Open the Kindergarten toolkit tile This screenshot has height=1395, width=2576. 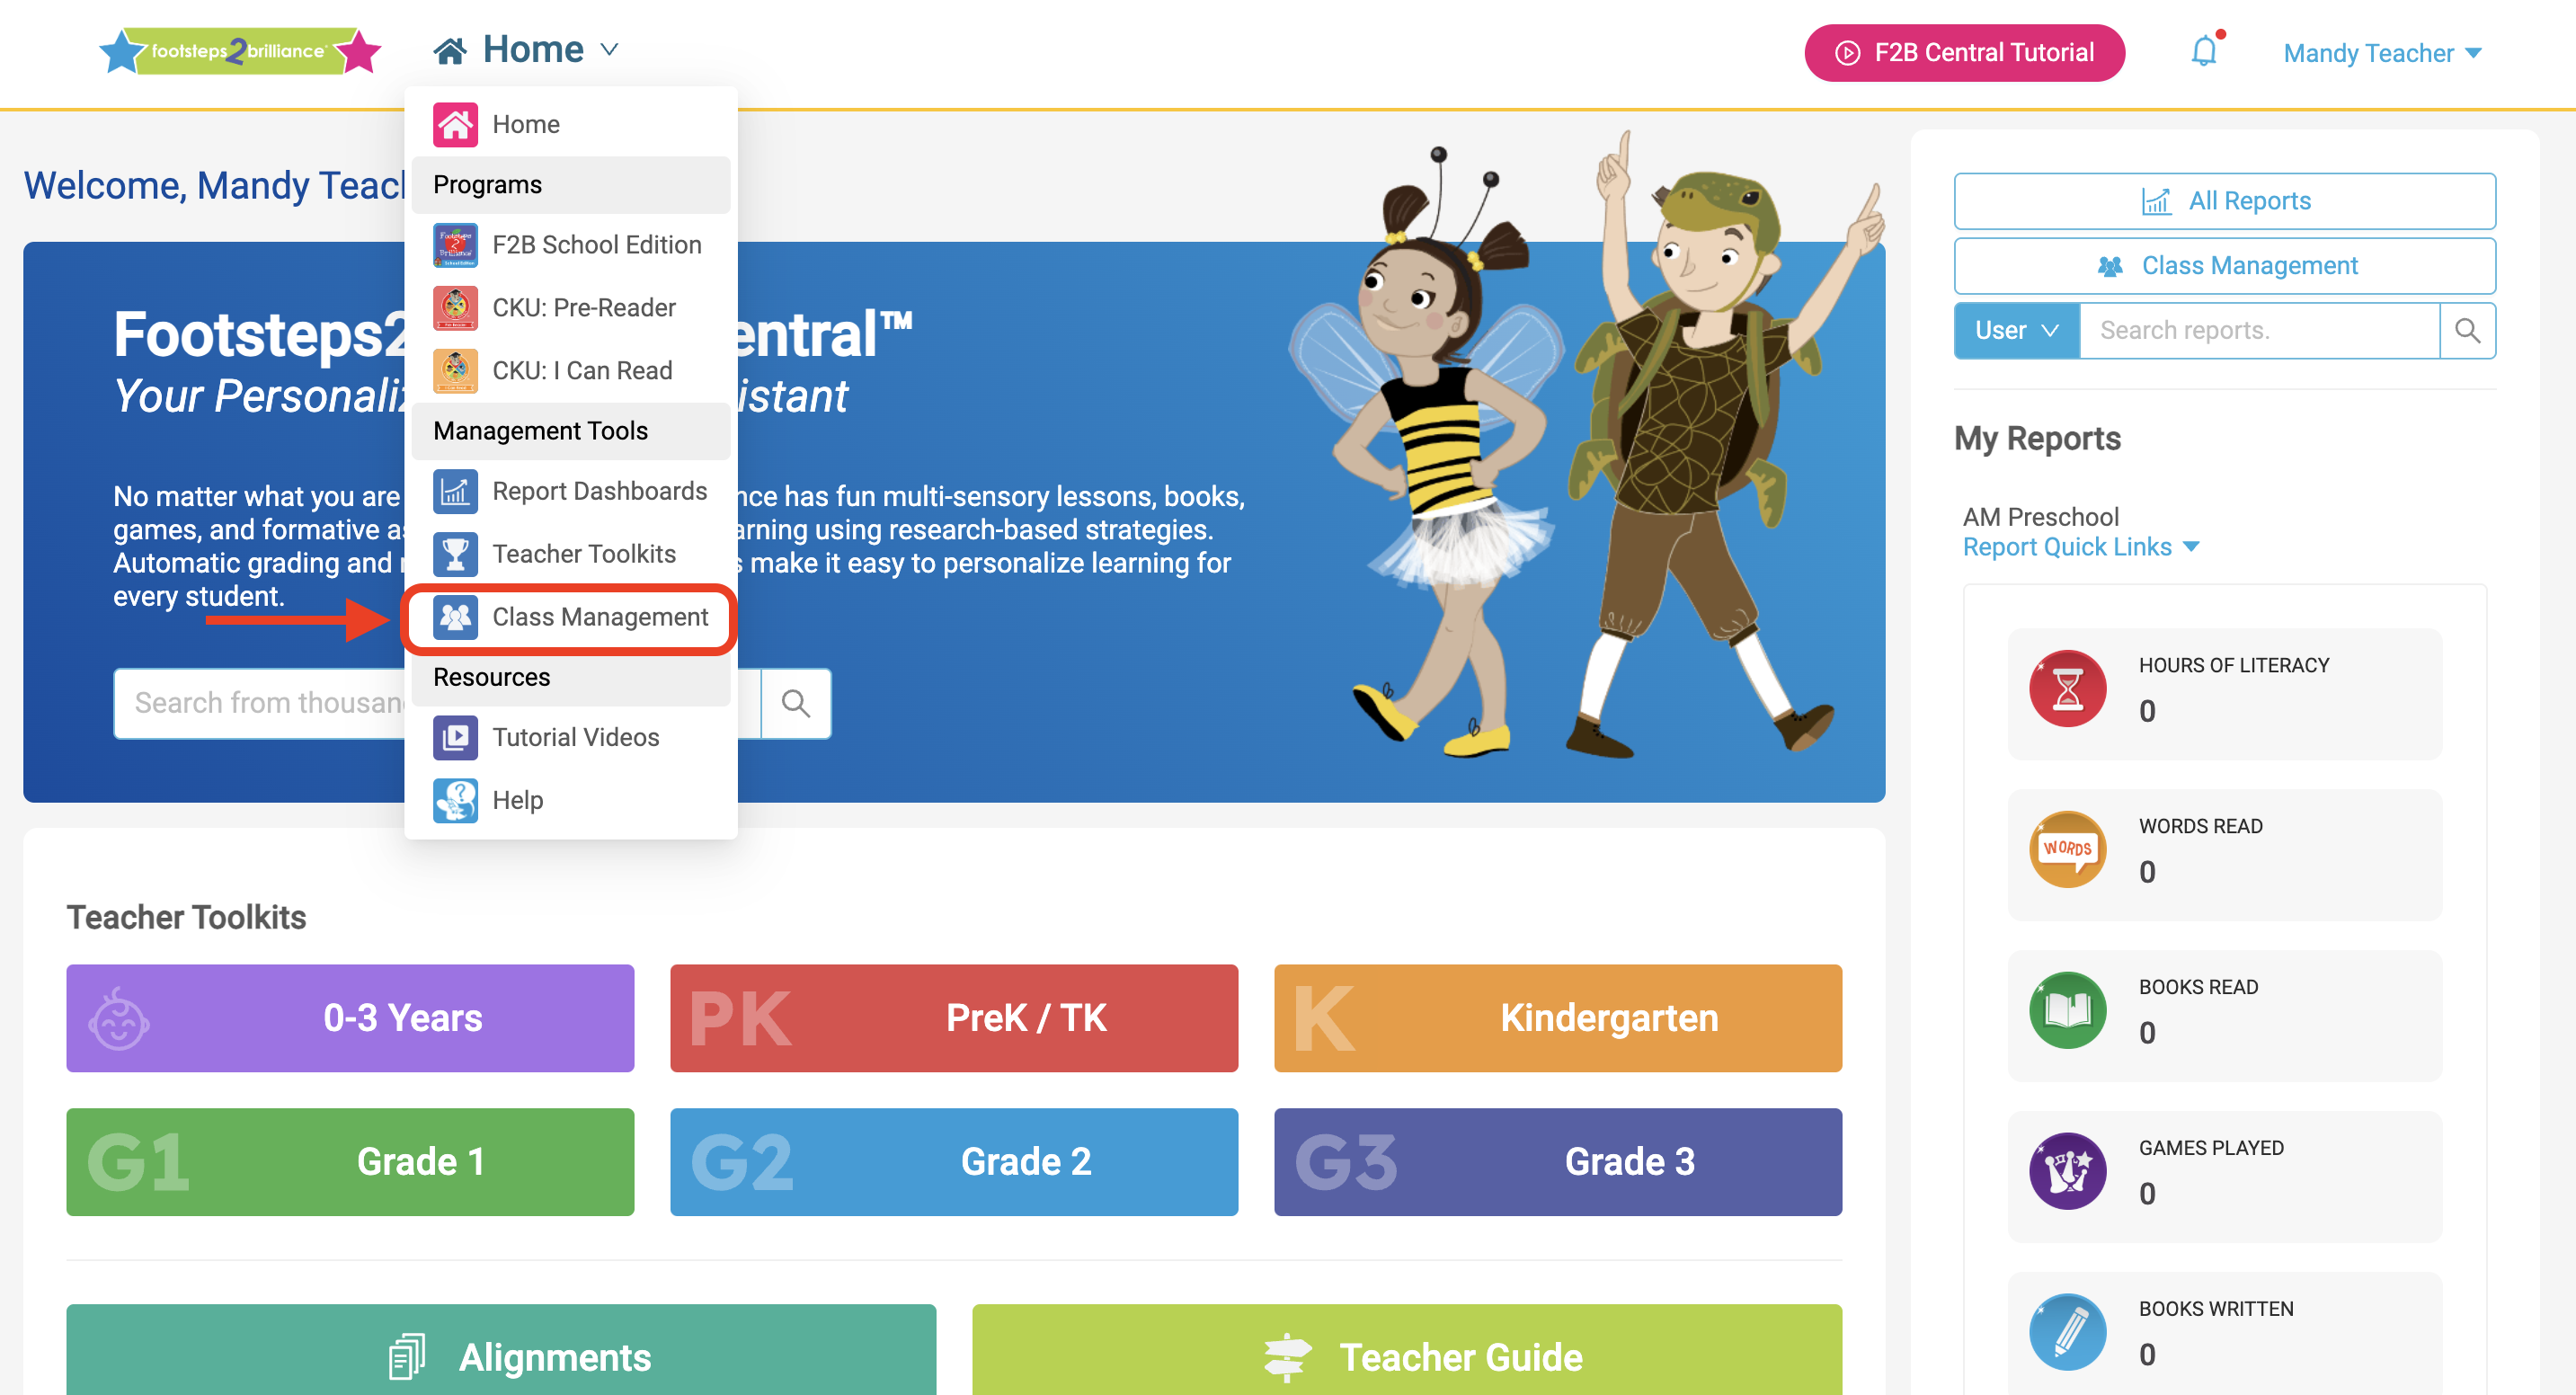pos(1556,1018)
